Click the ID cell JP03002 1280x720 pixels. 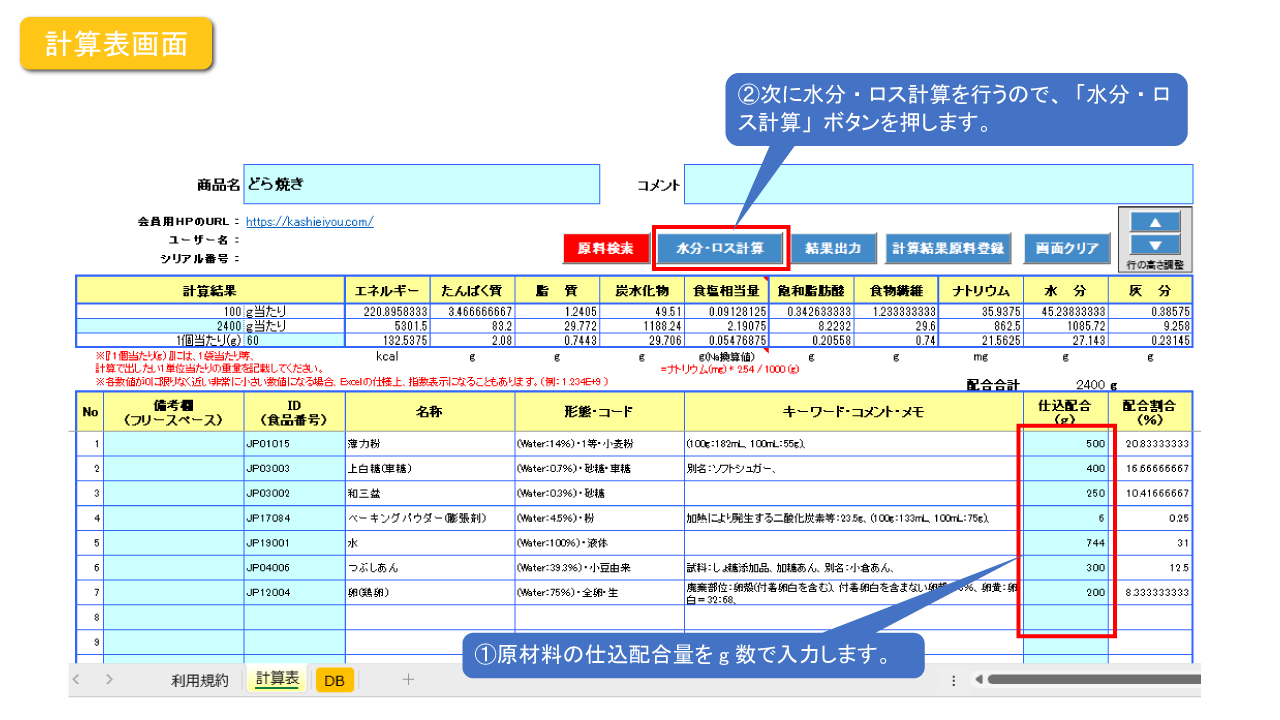click(294, 493)
